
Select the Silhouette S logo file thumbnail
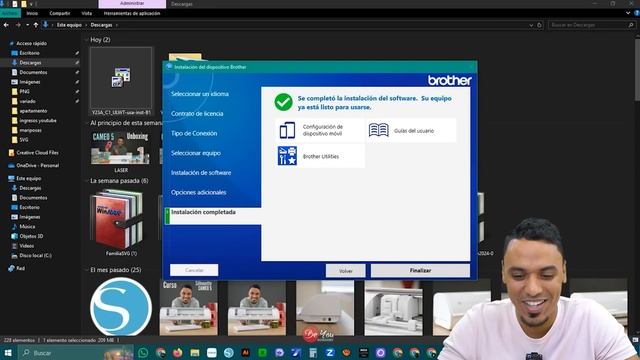click(121, 306)
